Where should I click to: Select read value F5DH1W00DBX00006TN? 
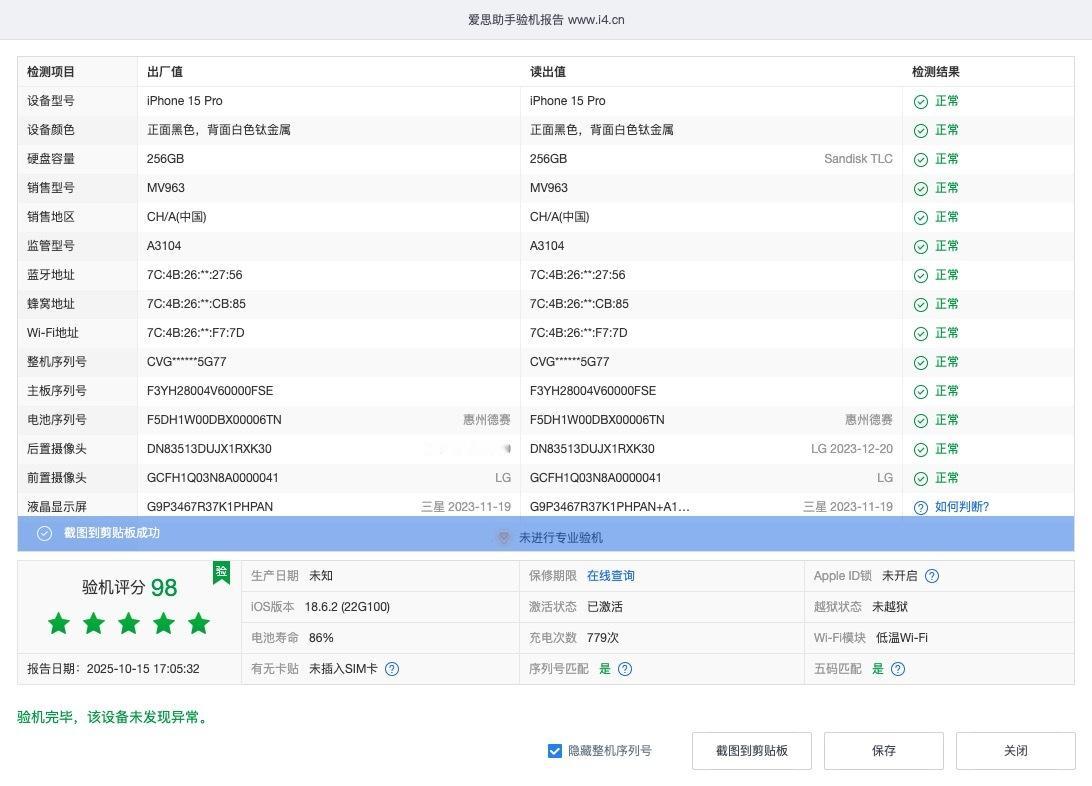[597, 420]
